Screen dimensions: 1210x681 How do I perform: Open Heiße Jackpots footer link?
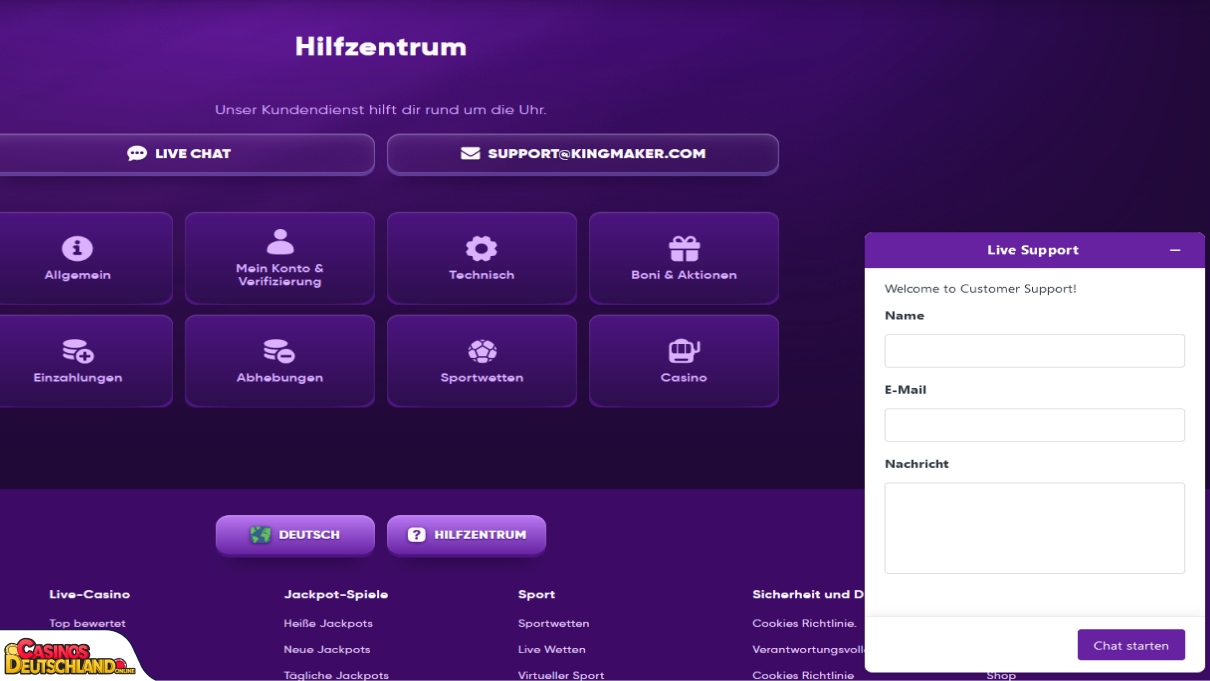(328, 623)
